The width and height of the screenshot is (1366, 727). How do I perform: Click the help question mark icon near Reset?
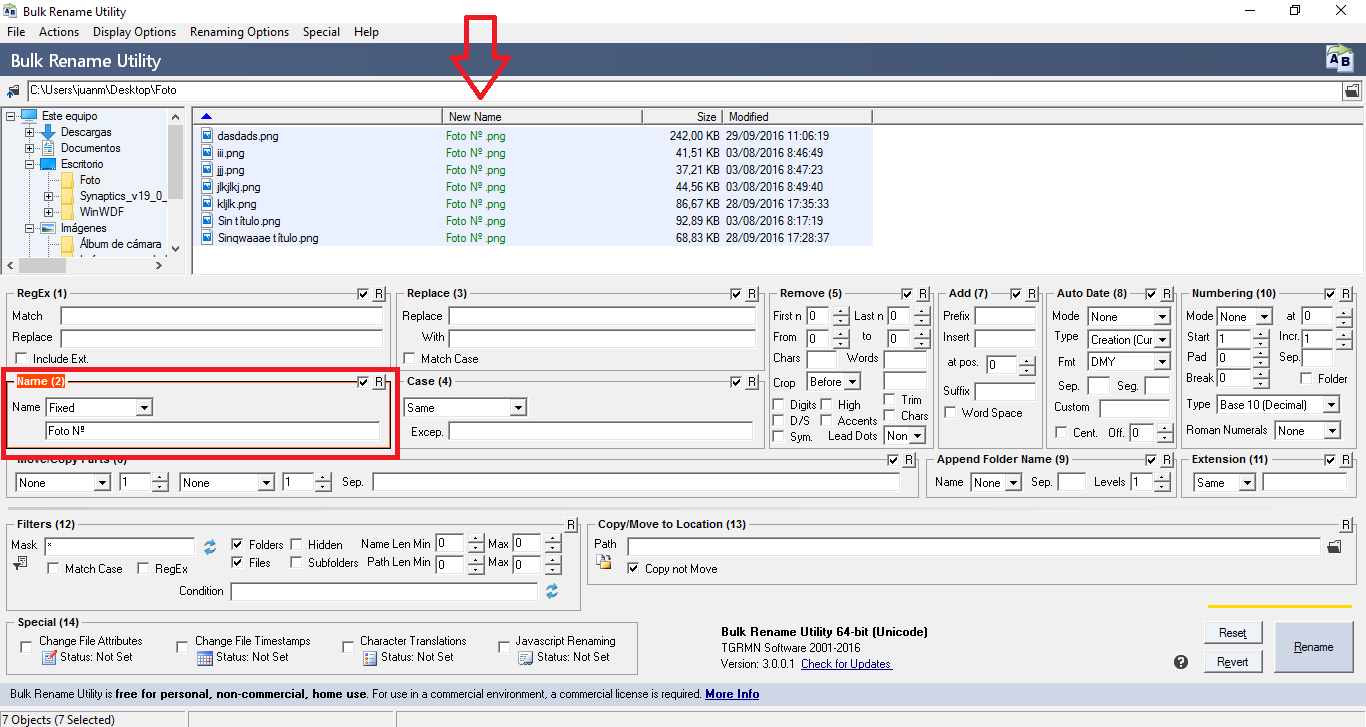tap(1181, 662)
